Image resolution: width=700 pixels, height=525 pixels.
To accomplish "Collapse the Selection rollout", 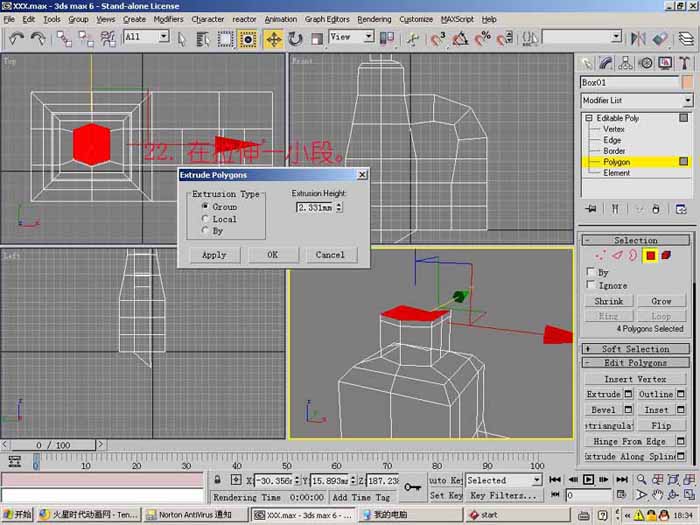I will tap(635, 240).
